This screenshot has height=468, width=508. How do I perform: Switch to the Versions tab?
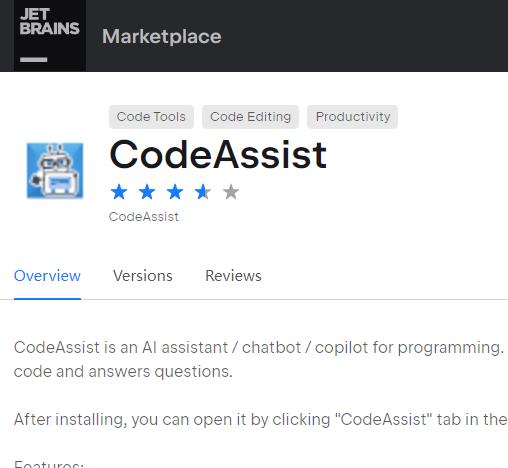pyautogui.click(x=143, y=276)
